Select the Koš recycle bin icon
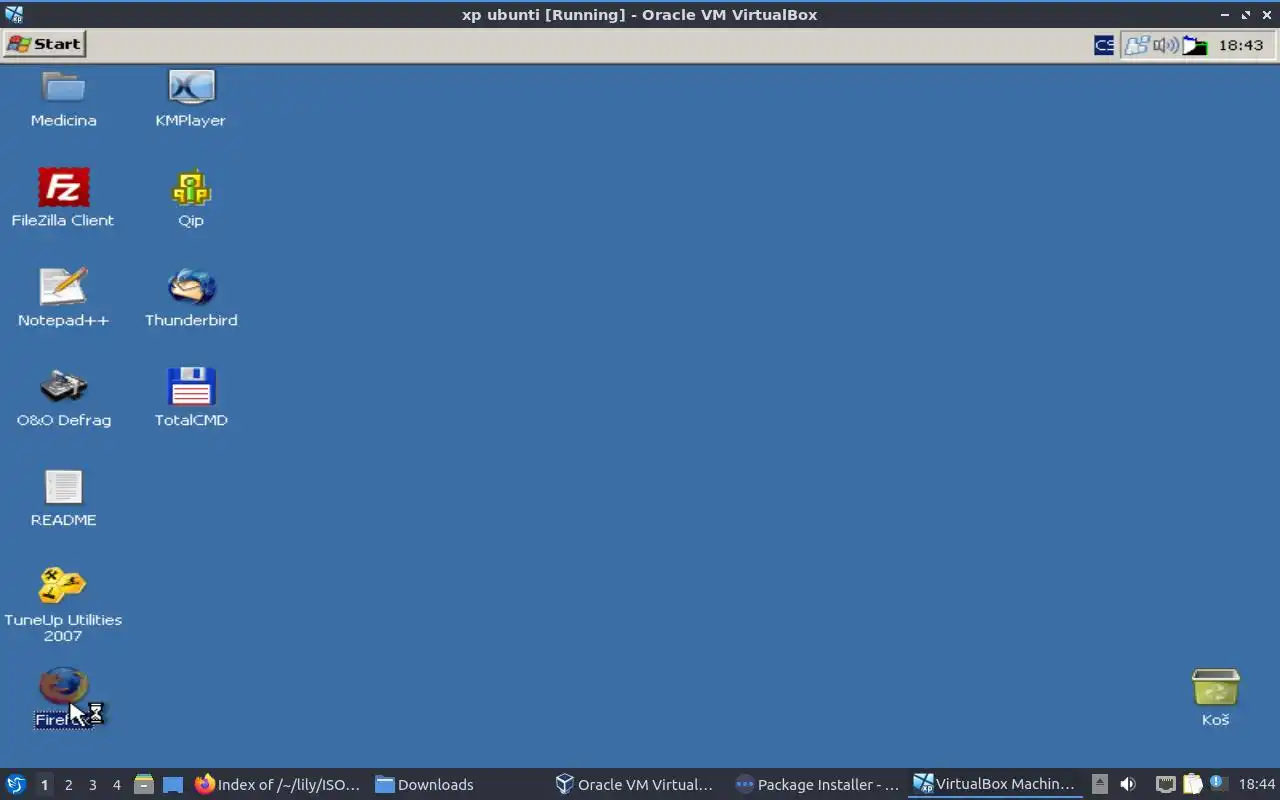Screen dimensions: 1280x800 (1215, 698)
